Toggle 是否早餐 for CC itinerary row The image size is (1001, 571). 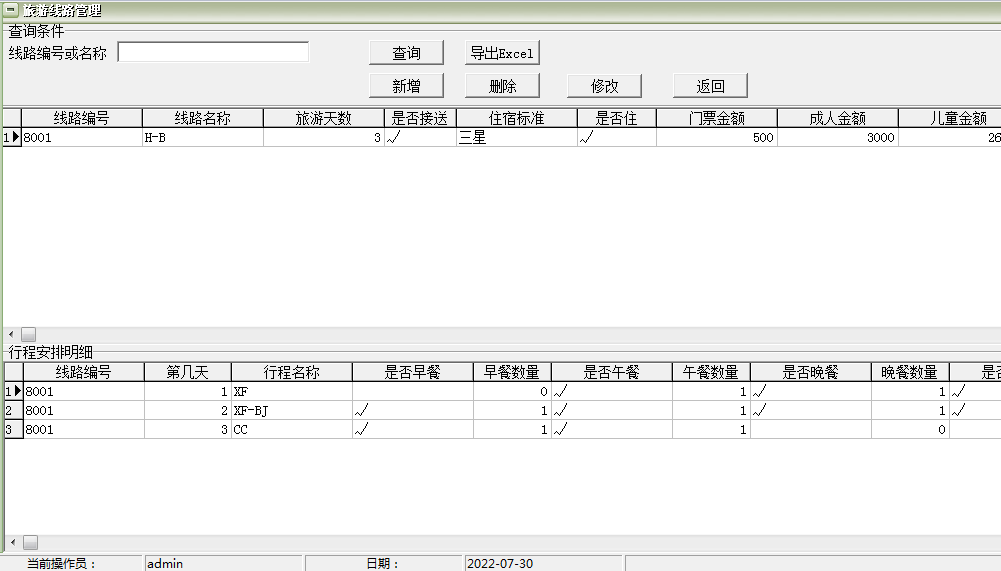(x=361, y=430)
